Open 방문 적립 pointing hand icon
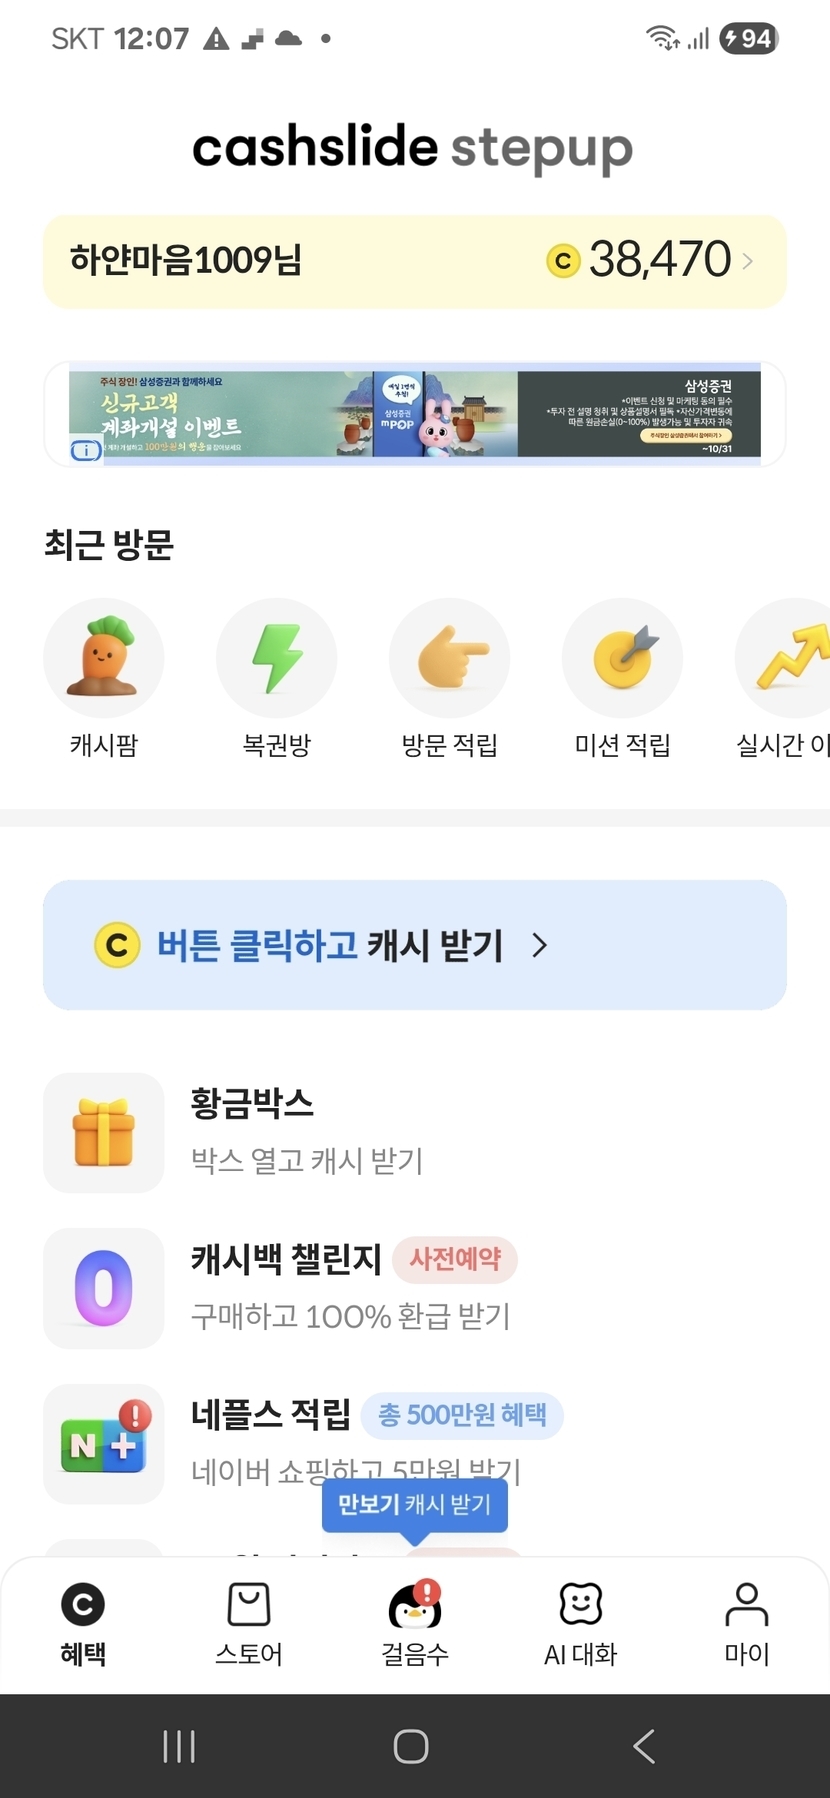 coord(449,658)
